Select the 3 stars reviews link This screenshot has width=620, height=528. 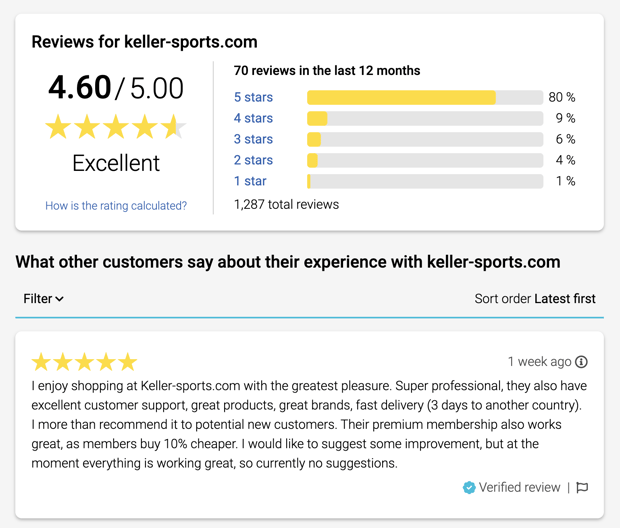253,139
